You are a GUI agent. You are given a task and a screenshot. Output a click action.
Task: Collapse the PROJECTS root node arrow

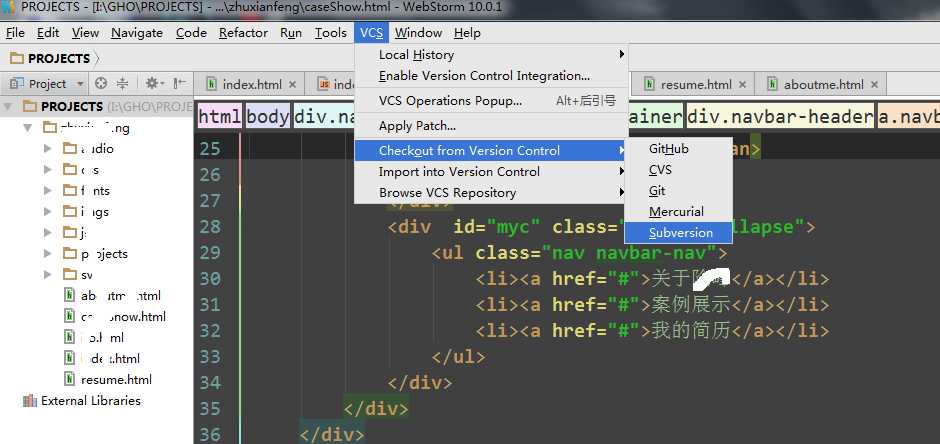tap(8, 107)
